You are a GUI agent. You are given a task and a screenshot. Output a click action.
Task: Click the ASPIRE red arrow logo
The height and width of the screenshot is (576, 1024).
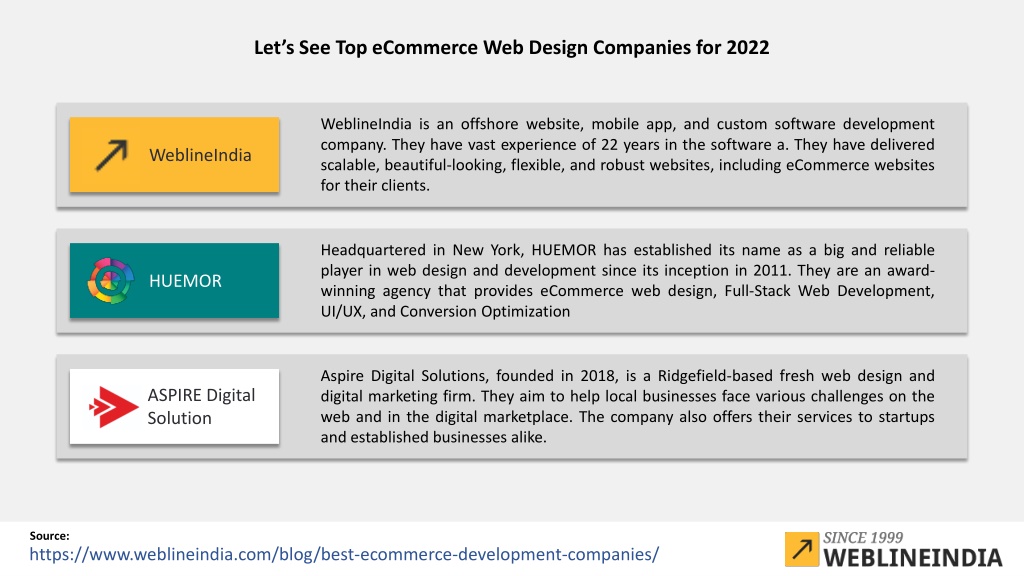click(113, 407)
